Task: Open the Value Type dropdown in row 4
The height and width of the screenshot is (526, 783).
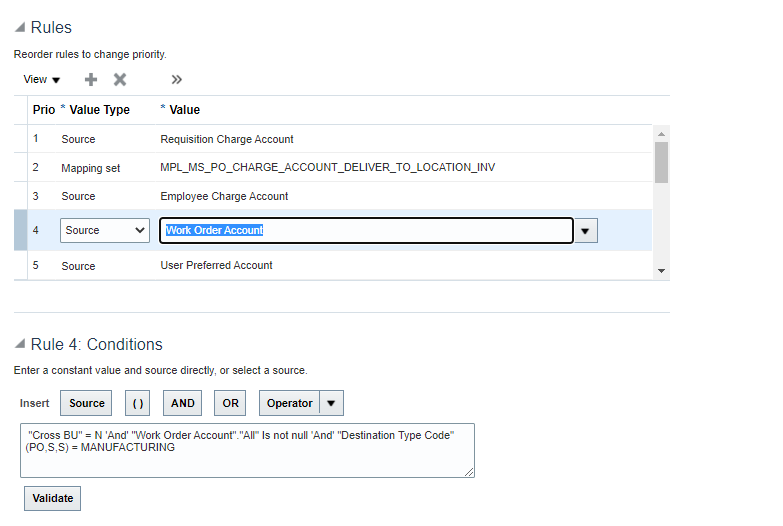Action: 105,230
